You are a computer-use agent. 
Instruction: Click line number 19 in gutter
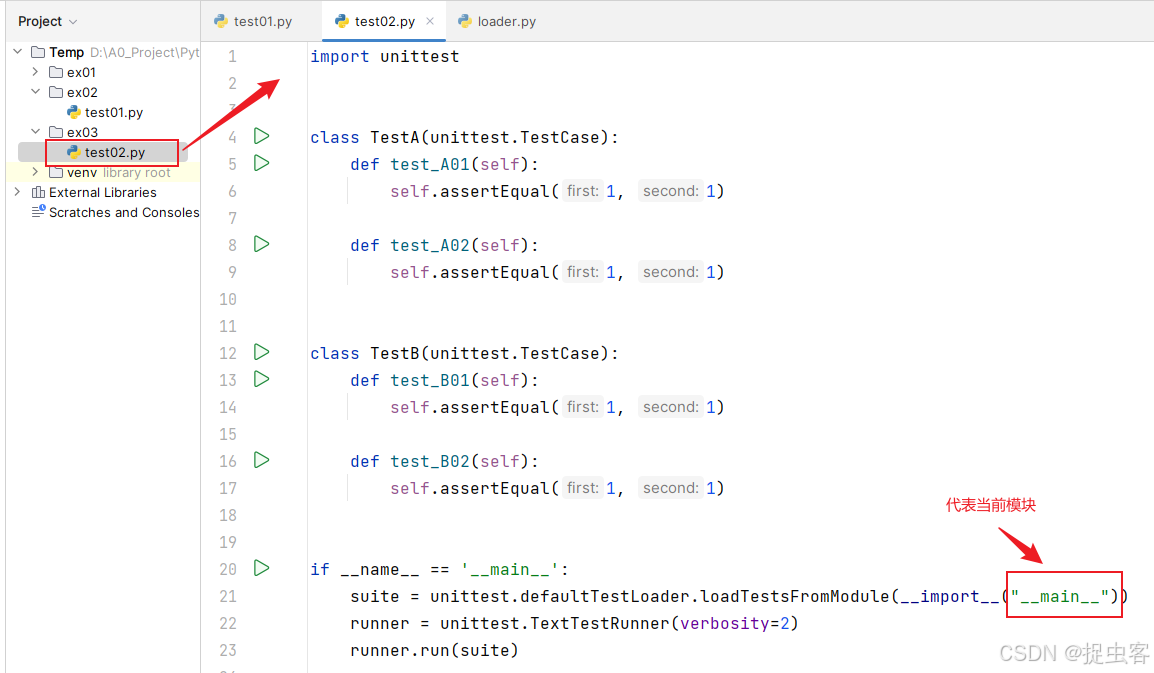point(227,543)
